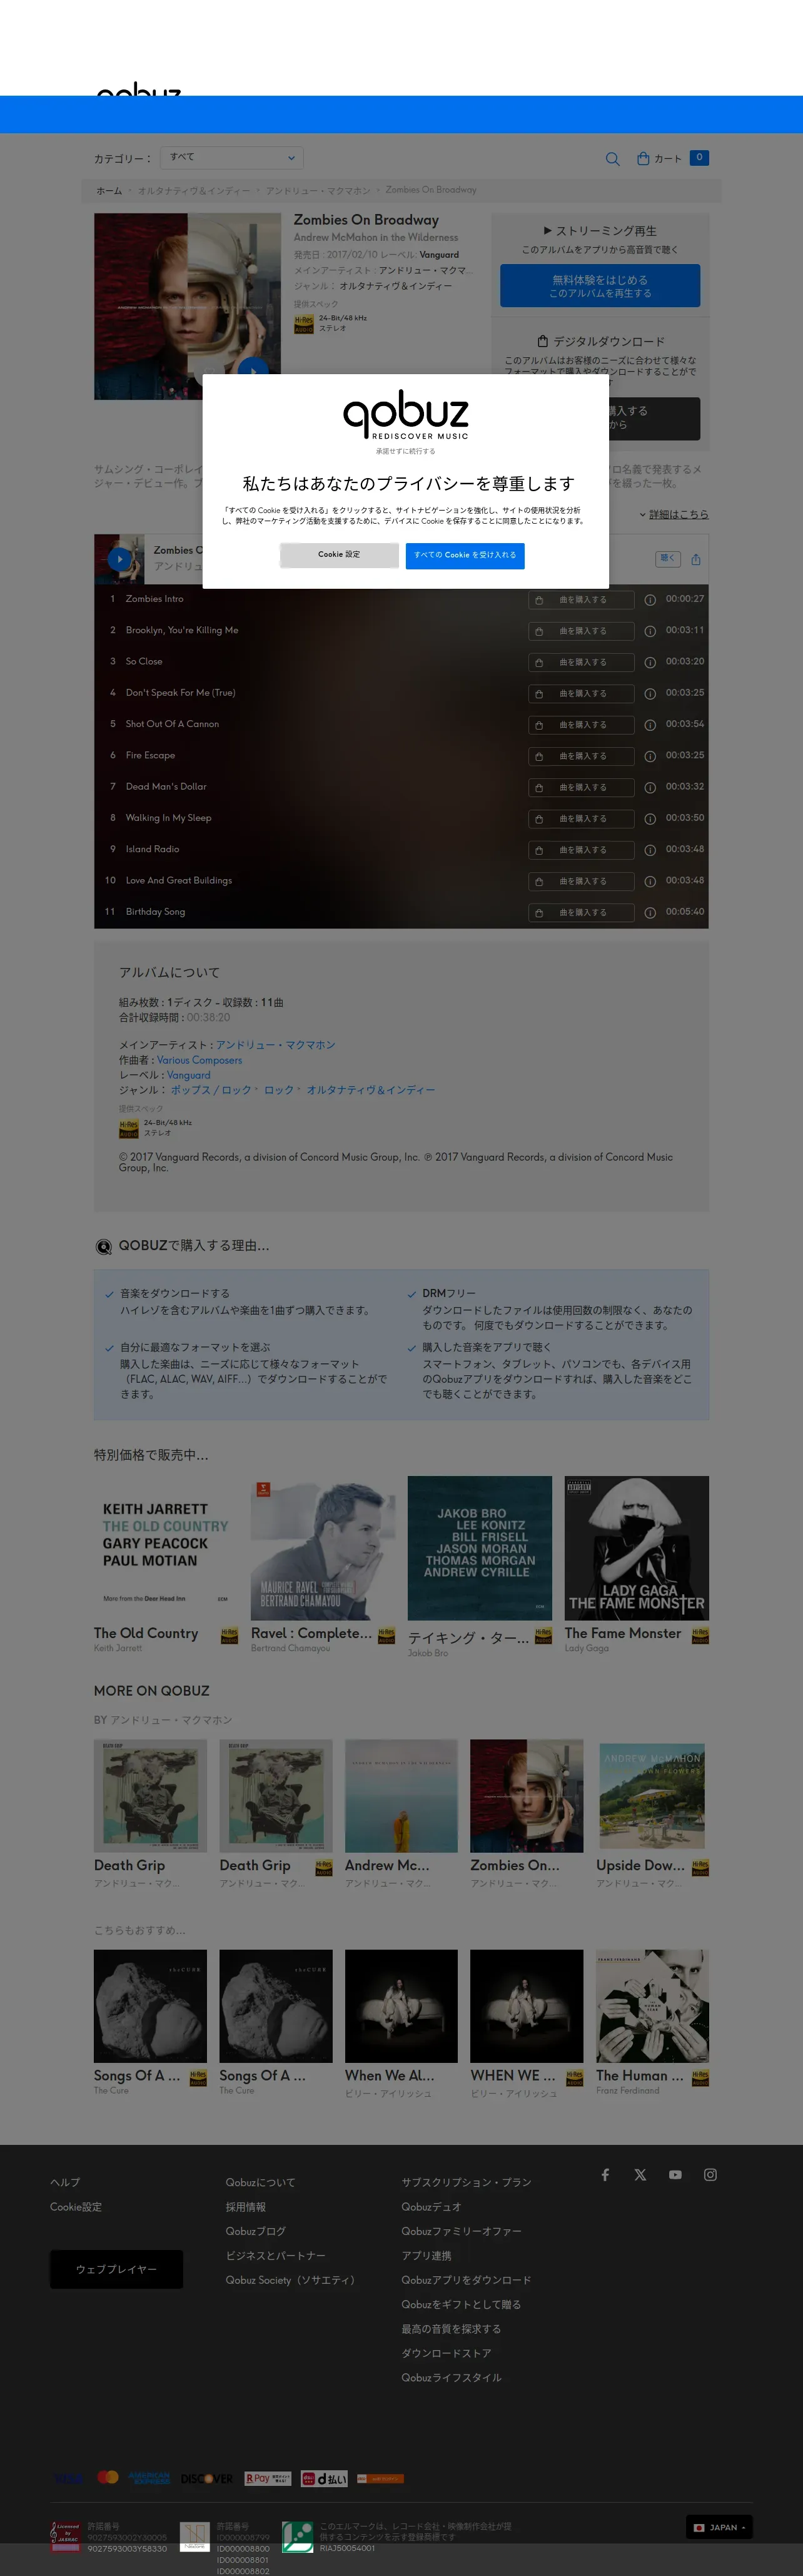The width and height of the screenshot is (803, 2576).
Task: Buy track Zombies Intro
Action: [x=581, y=600]
